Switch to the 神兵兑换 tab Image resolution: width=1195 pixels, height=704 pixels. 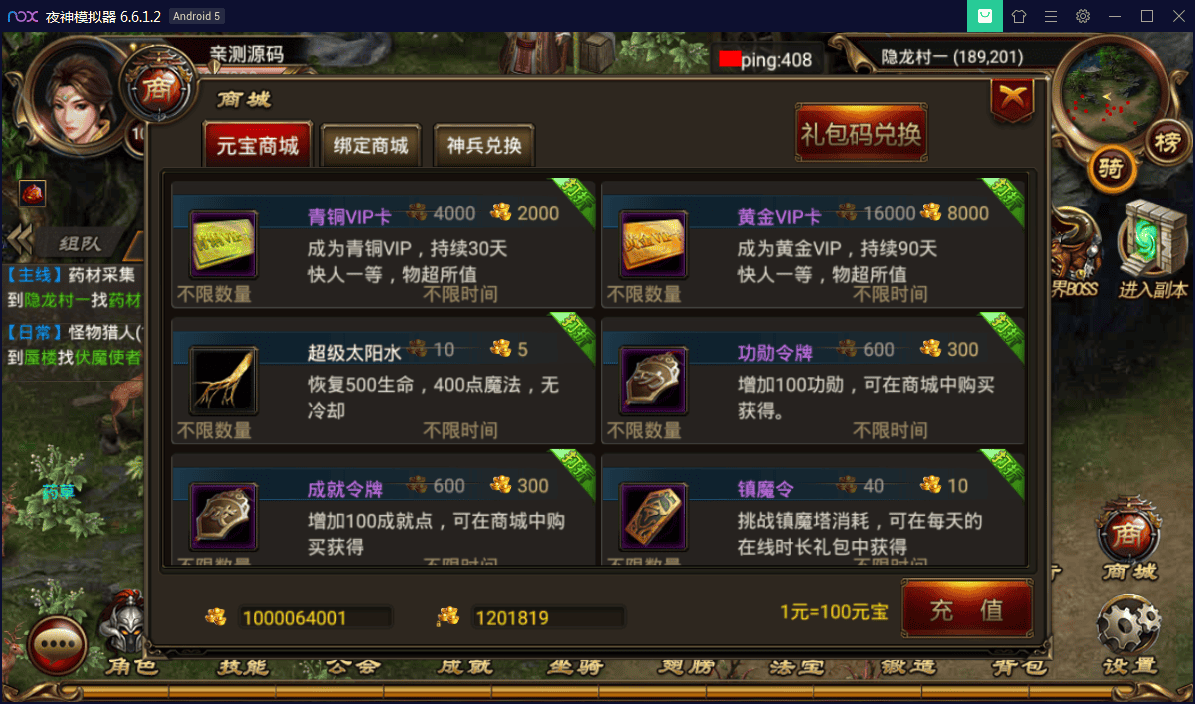[x=484, y=146]
